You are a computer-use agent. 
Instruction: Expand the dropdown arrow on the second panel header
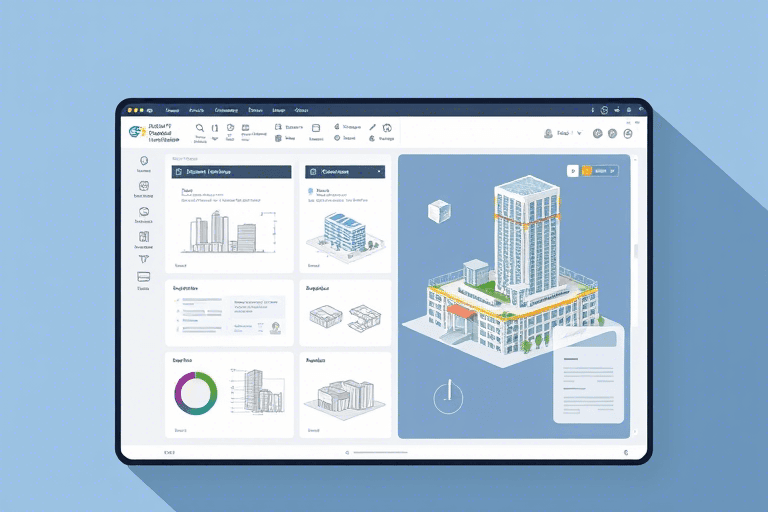point(379,172)
